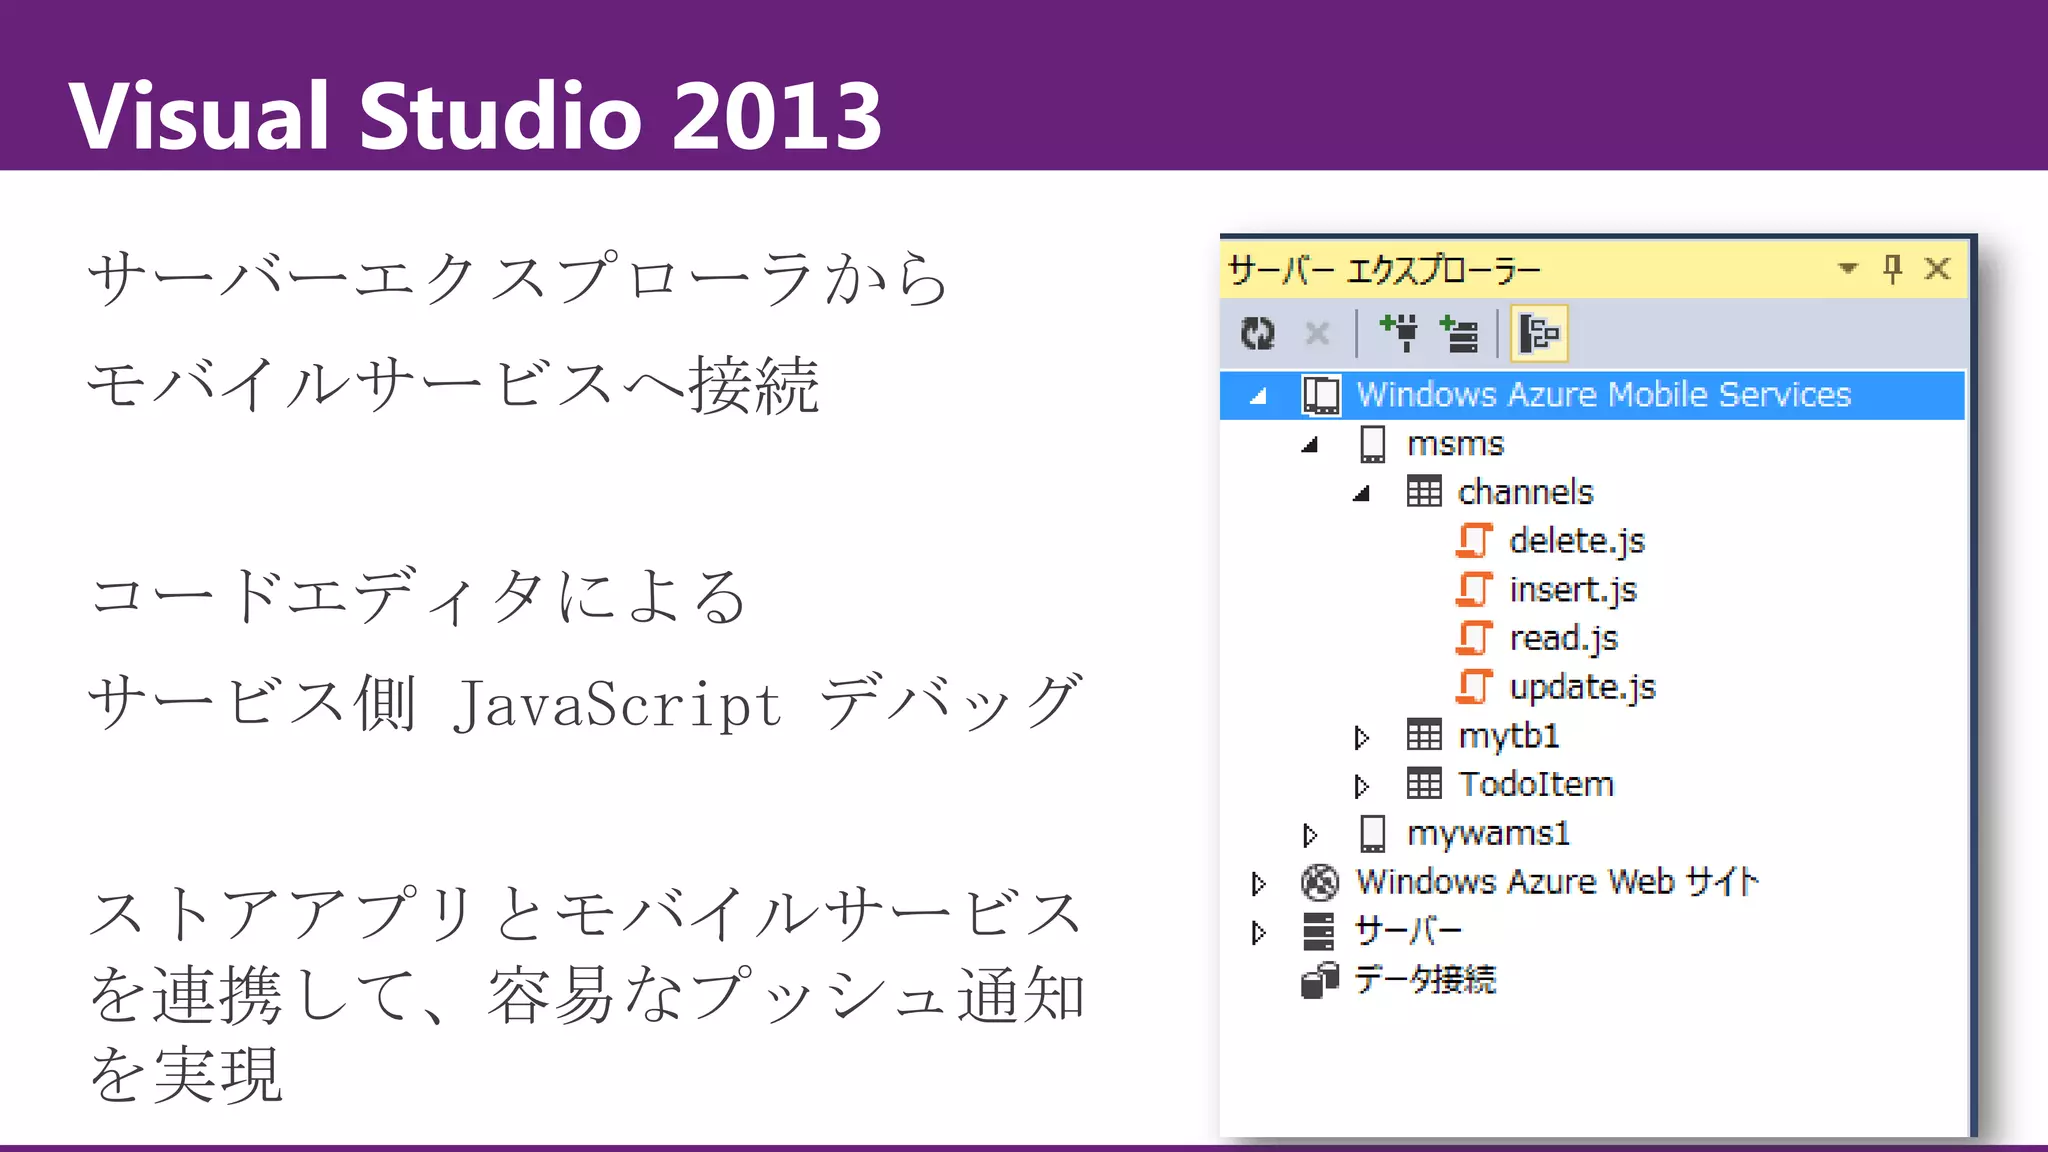Open the delete.js script file
Screen dimensions: 2048x1152
(x=1576, y=541)
